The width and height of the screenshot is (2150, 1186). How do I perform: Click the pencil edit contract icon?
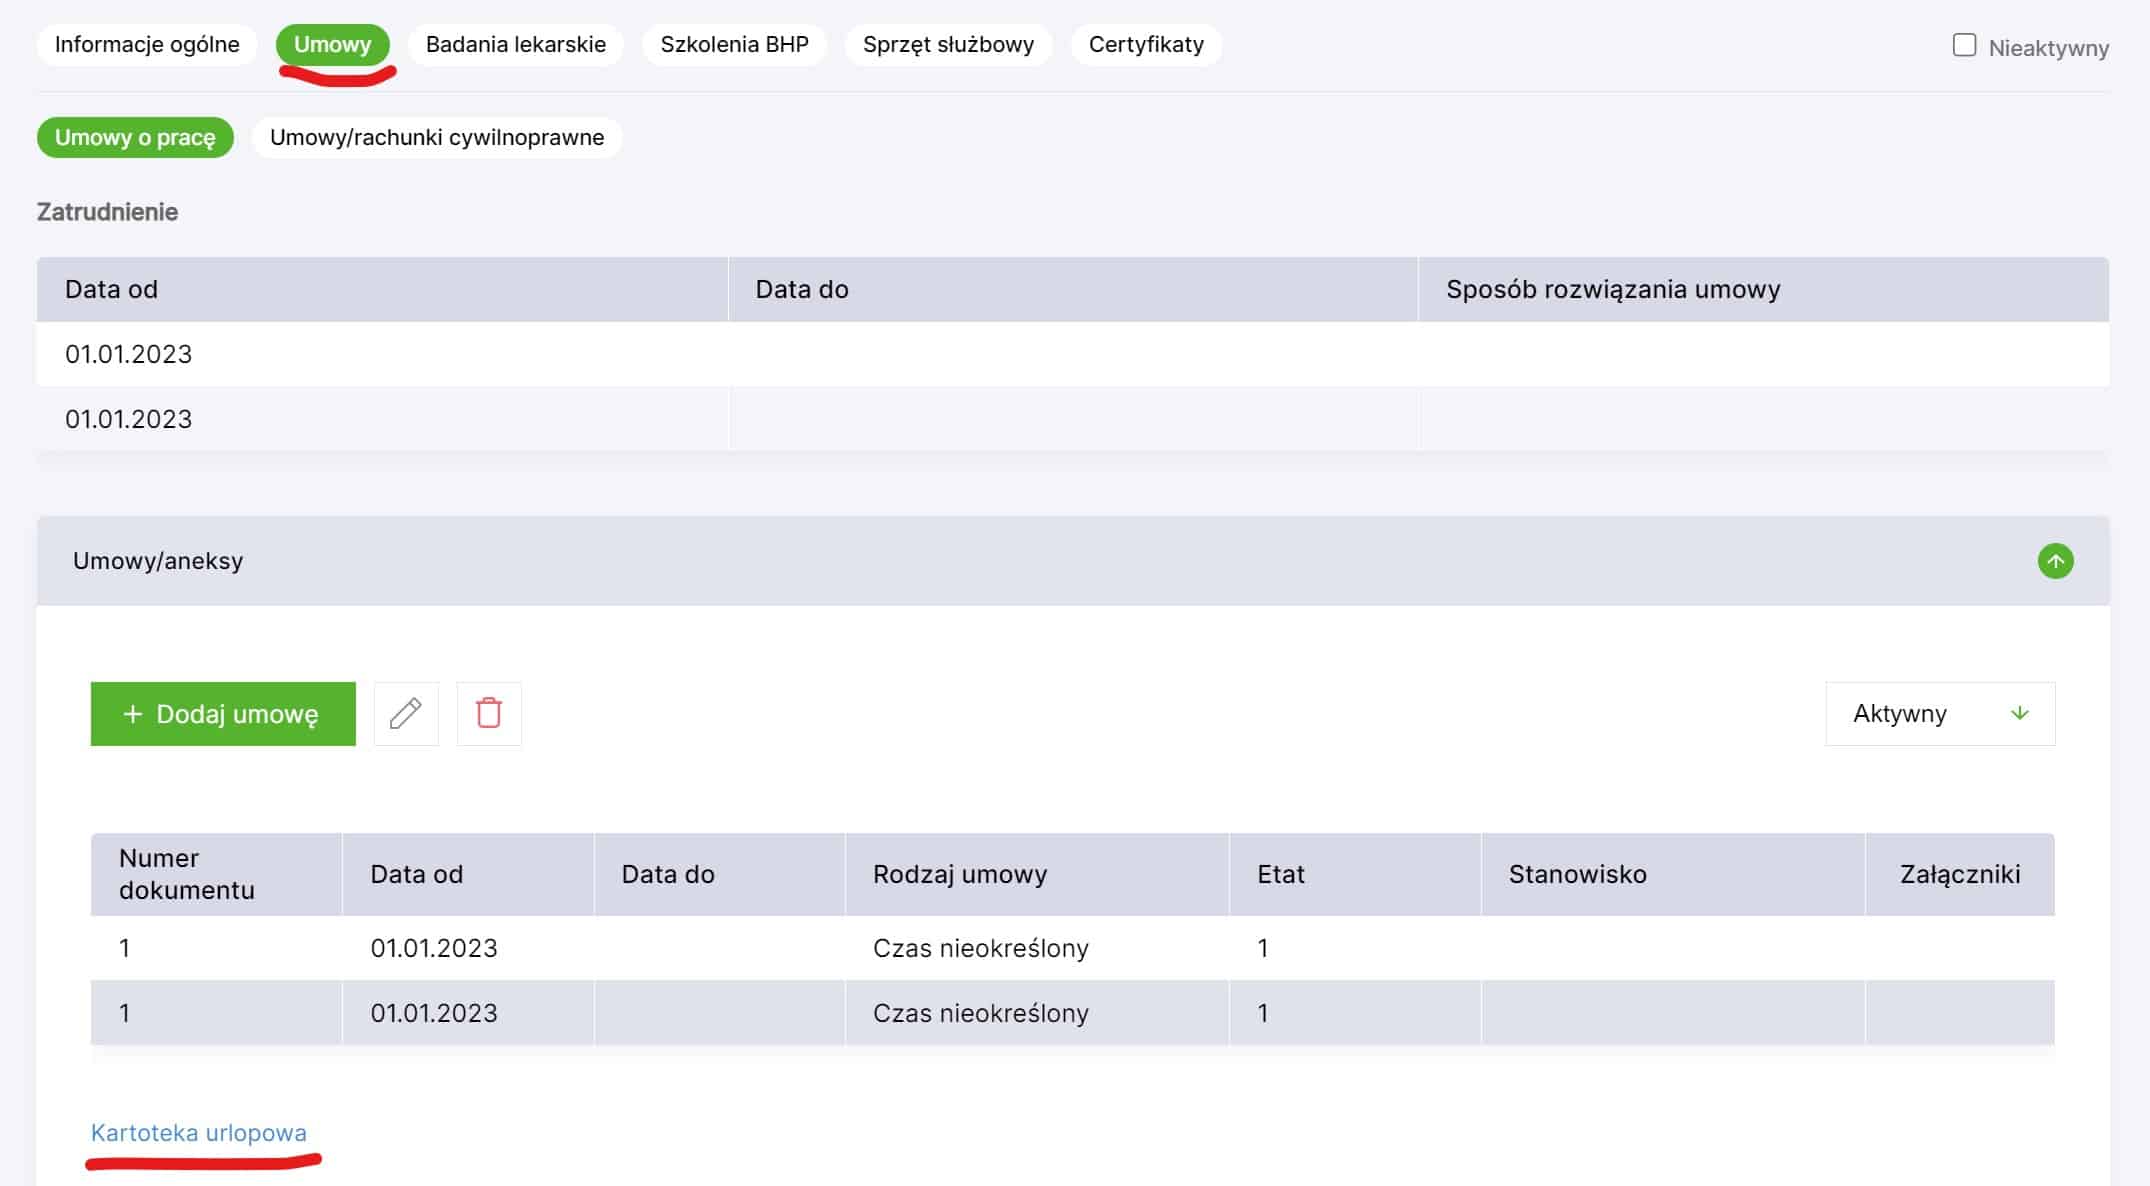tap(406, 714)
